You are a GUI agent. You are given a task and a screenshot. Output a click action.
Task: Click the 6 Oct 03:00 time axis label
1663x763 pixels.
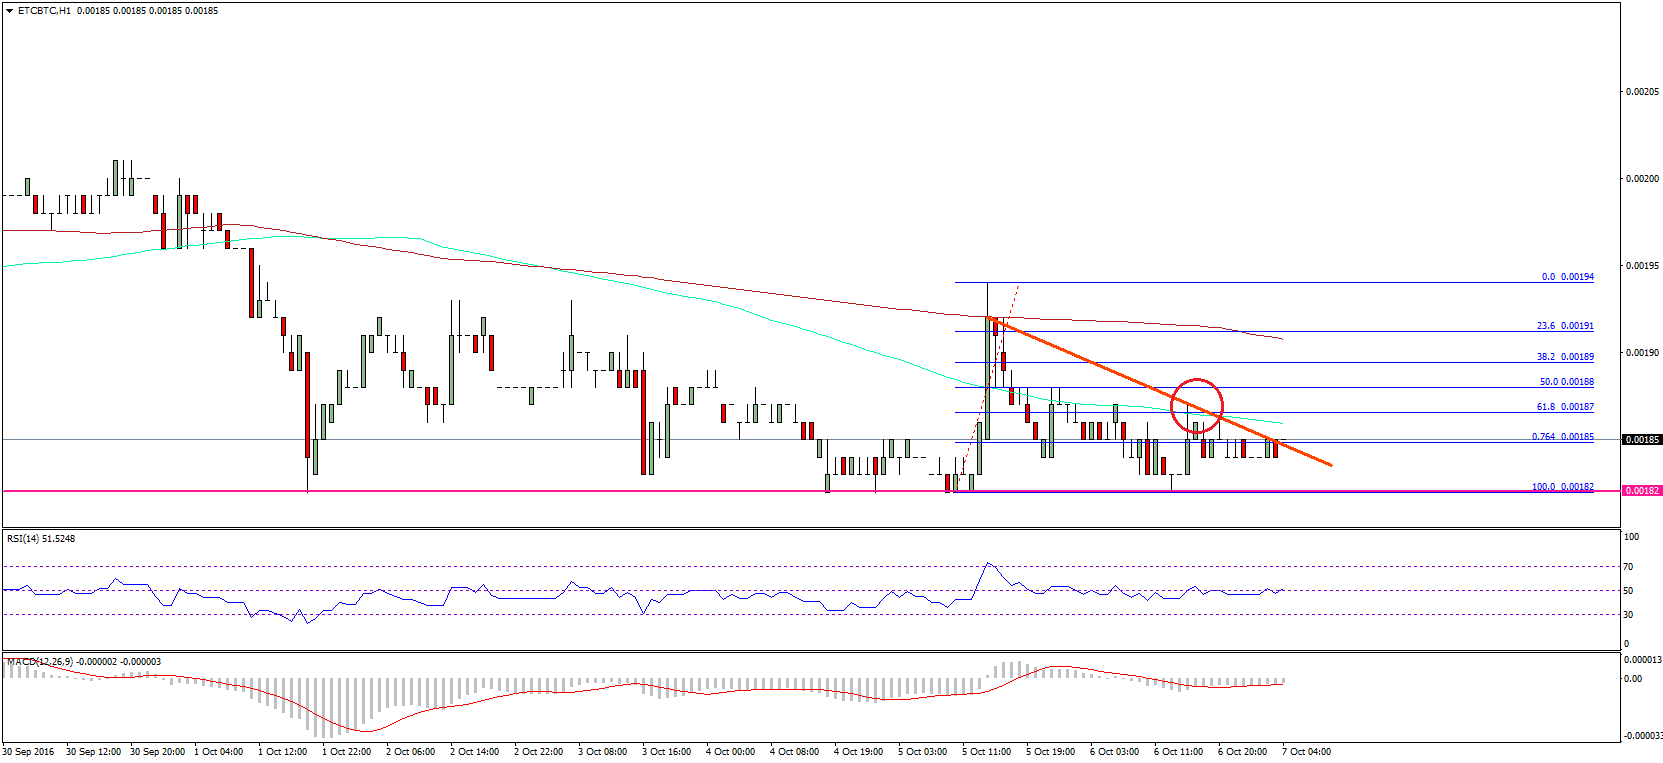point(1115,752)
